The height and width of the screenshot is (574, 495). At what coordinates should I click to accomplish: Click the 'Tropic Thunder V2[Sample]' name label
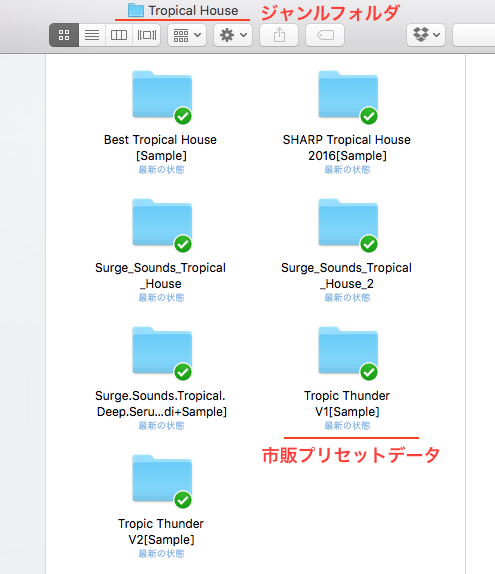click(x=161, y=532)
